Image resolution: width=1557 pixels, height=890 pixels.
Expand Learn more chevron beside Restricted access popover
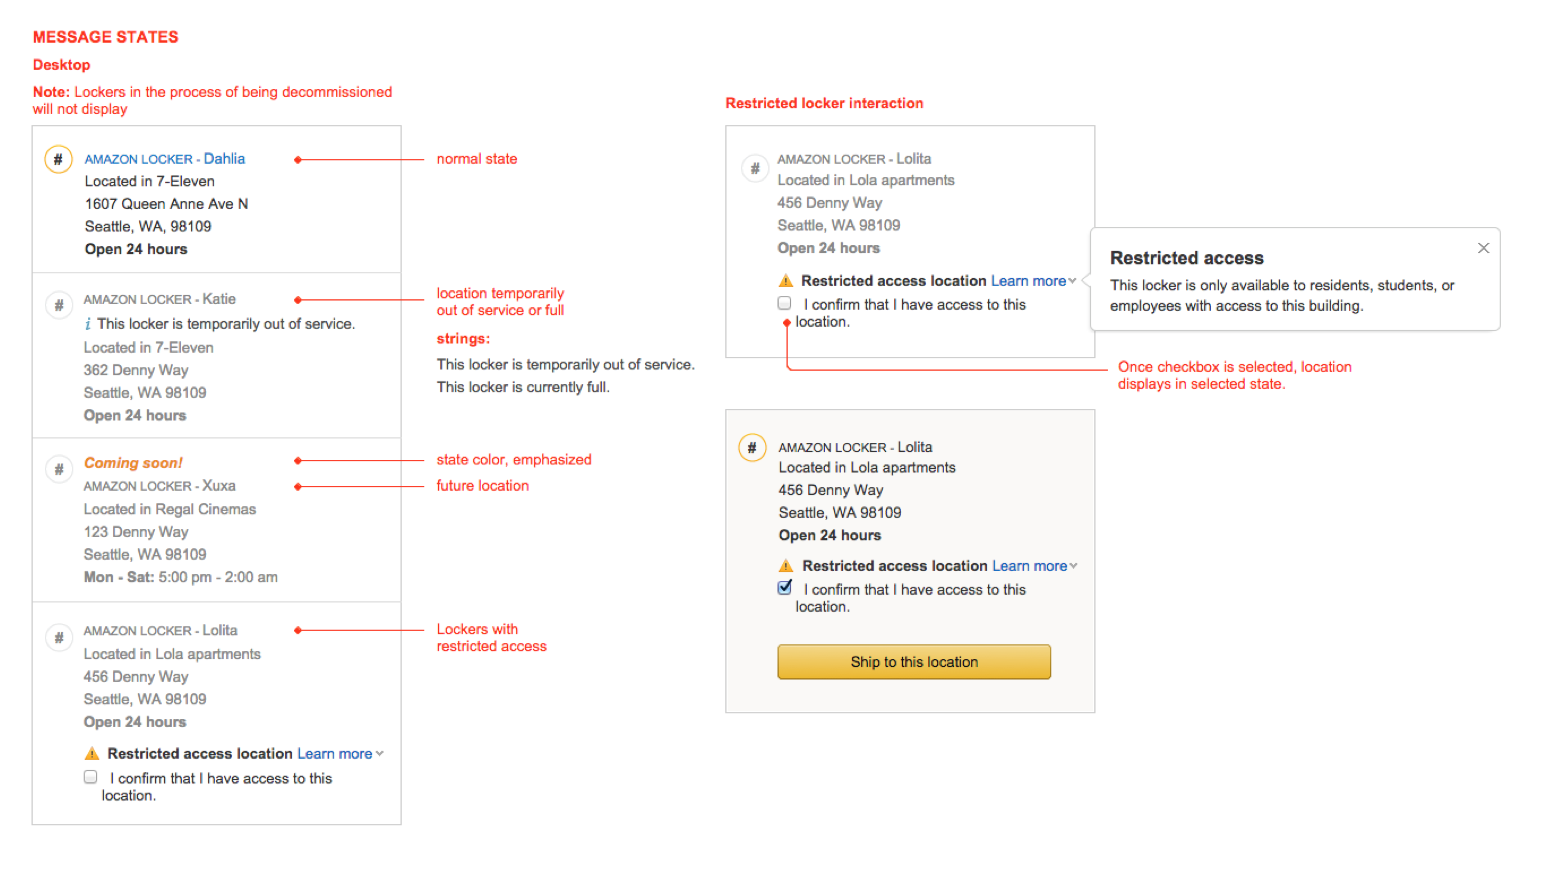1073,281
